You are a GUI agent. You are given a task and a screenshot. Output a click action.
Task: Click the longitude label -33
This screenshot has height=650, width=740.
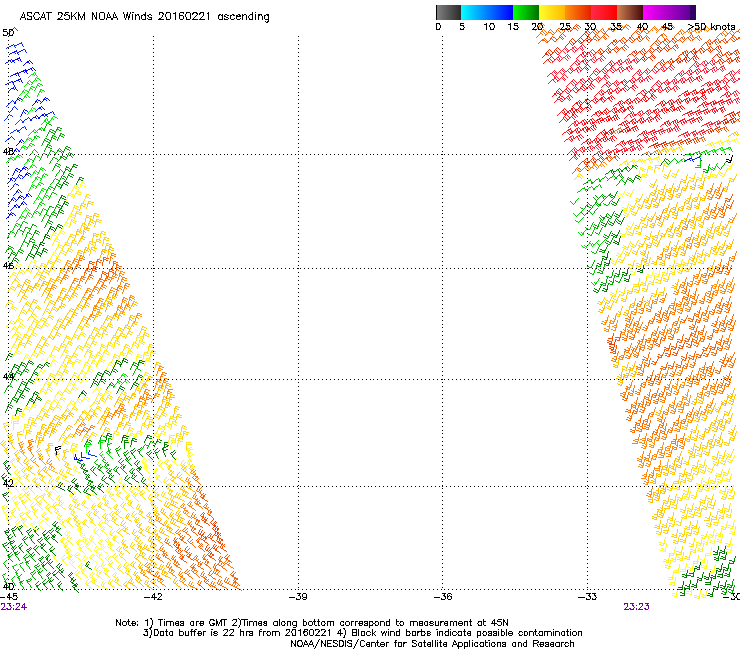click(588, 597)
